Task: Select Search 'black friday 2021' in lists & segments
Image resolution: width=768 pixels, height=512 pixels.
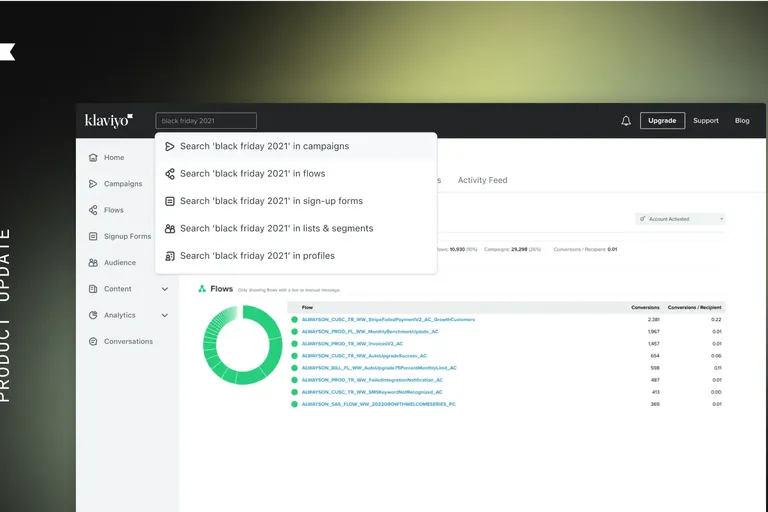Action: pos(296,228)
